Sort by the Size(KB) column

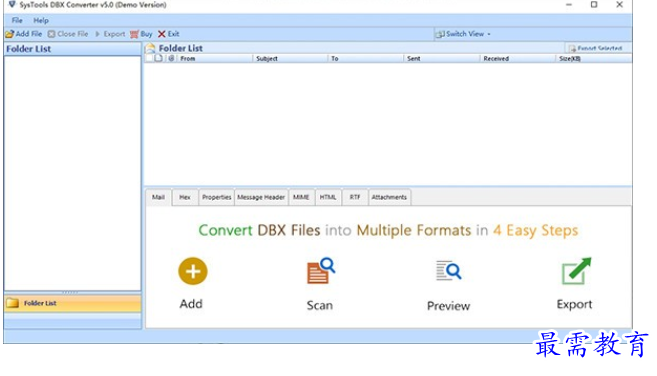click(594, 59)
